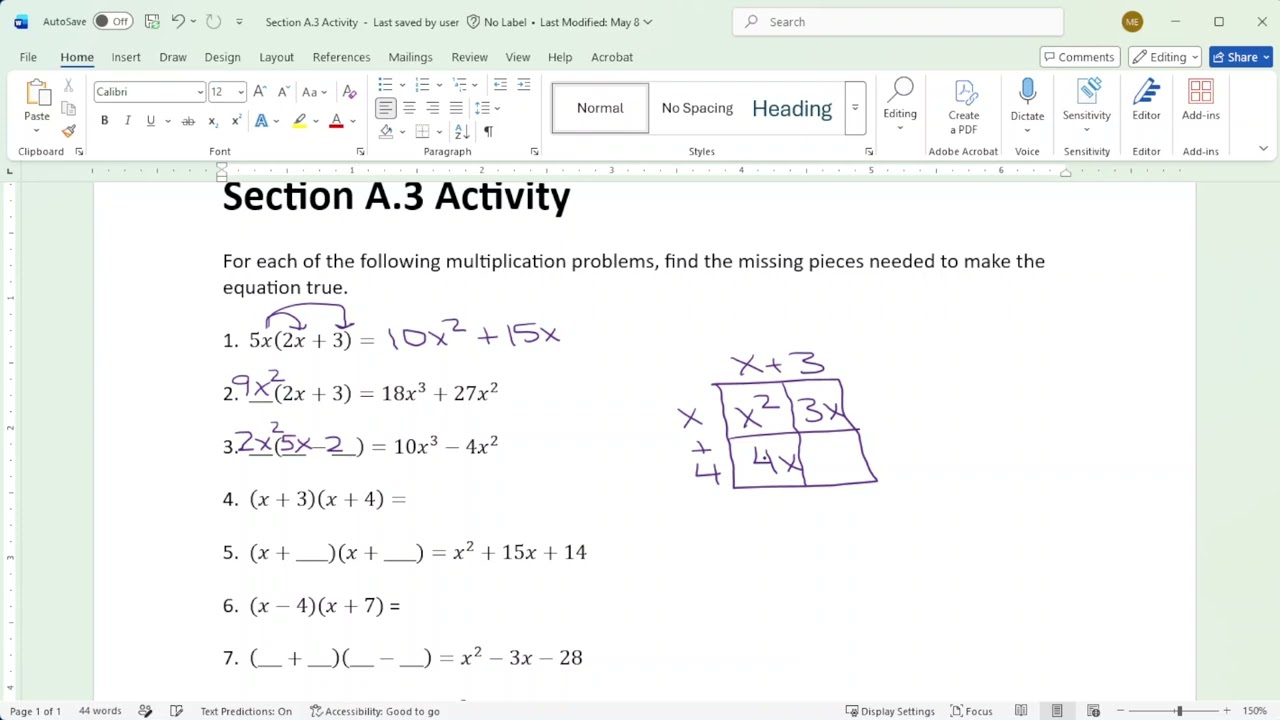
Task: Collapse the ribbon with the chevron
Action: 1263,149
